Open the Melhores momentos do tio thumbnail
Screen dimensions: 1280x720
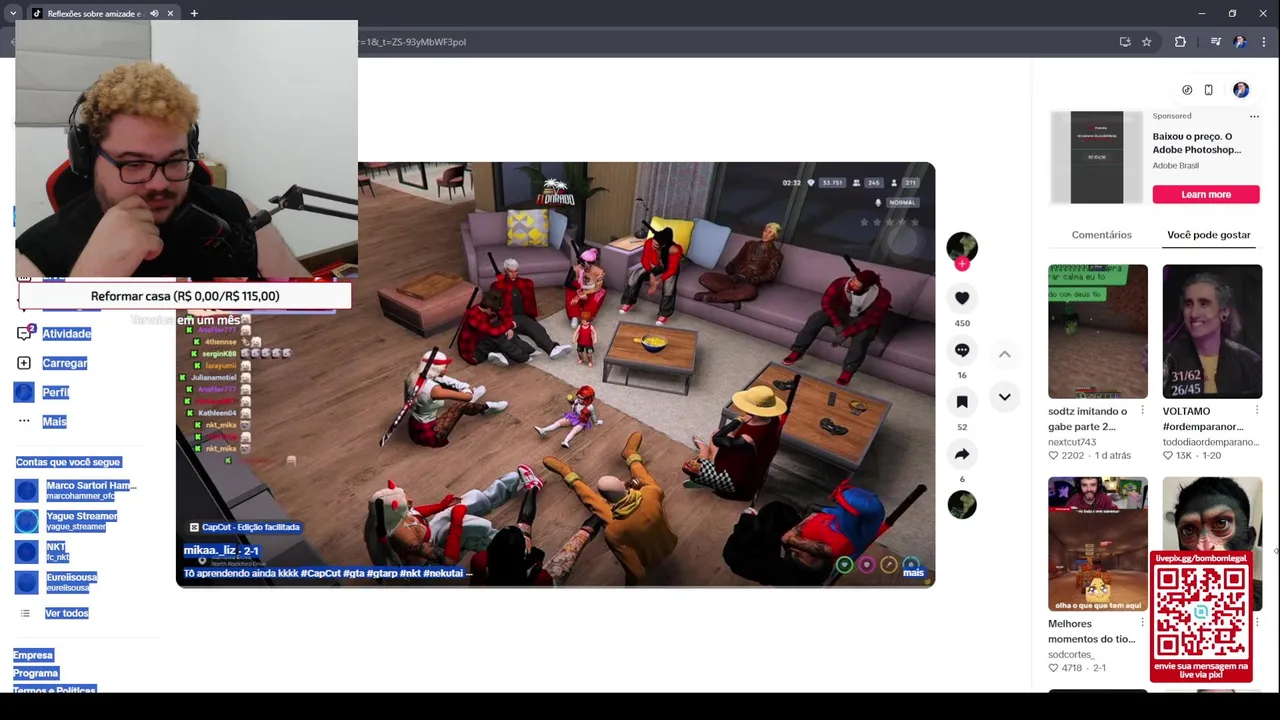(x=1097, y=544)
